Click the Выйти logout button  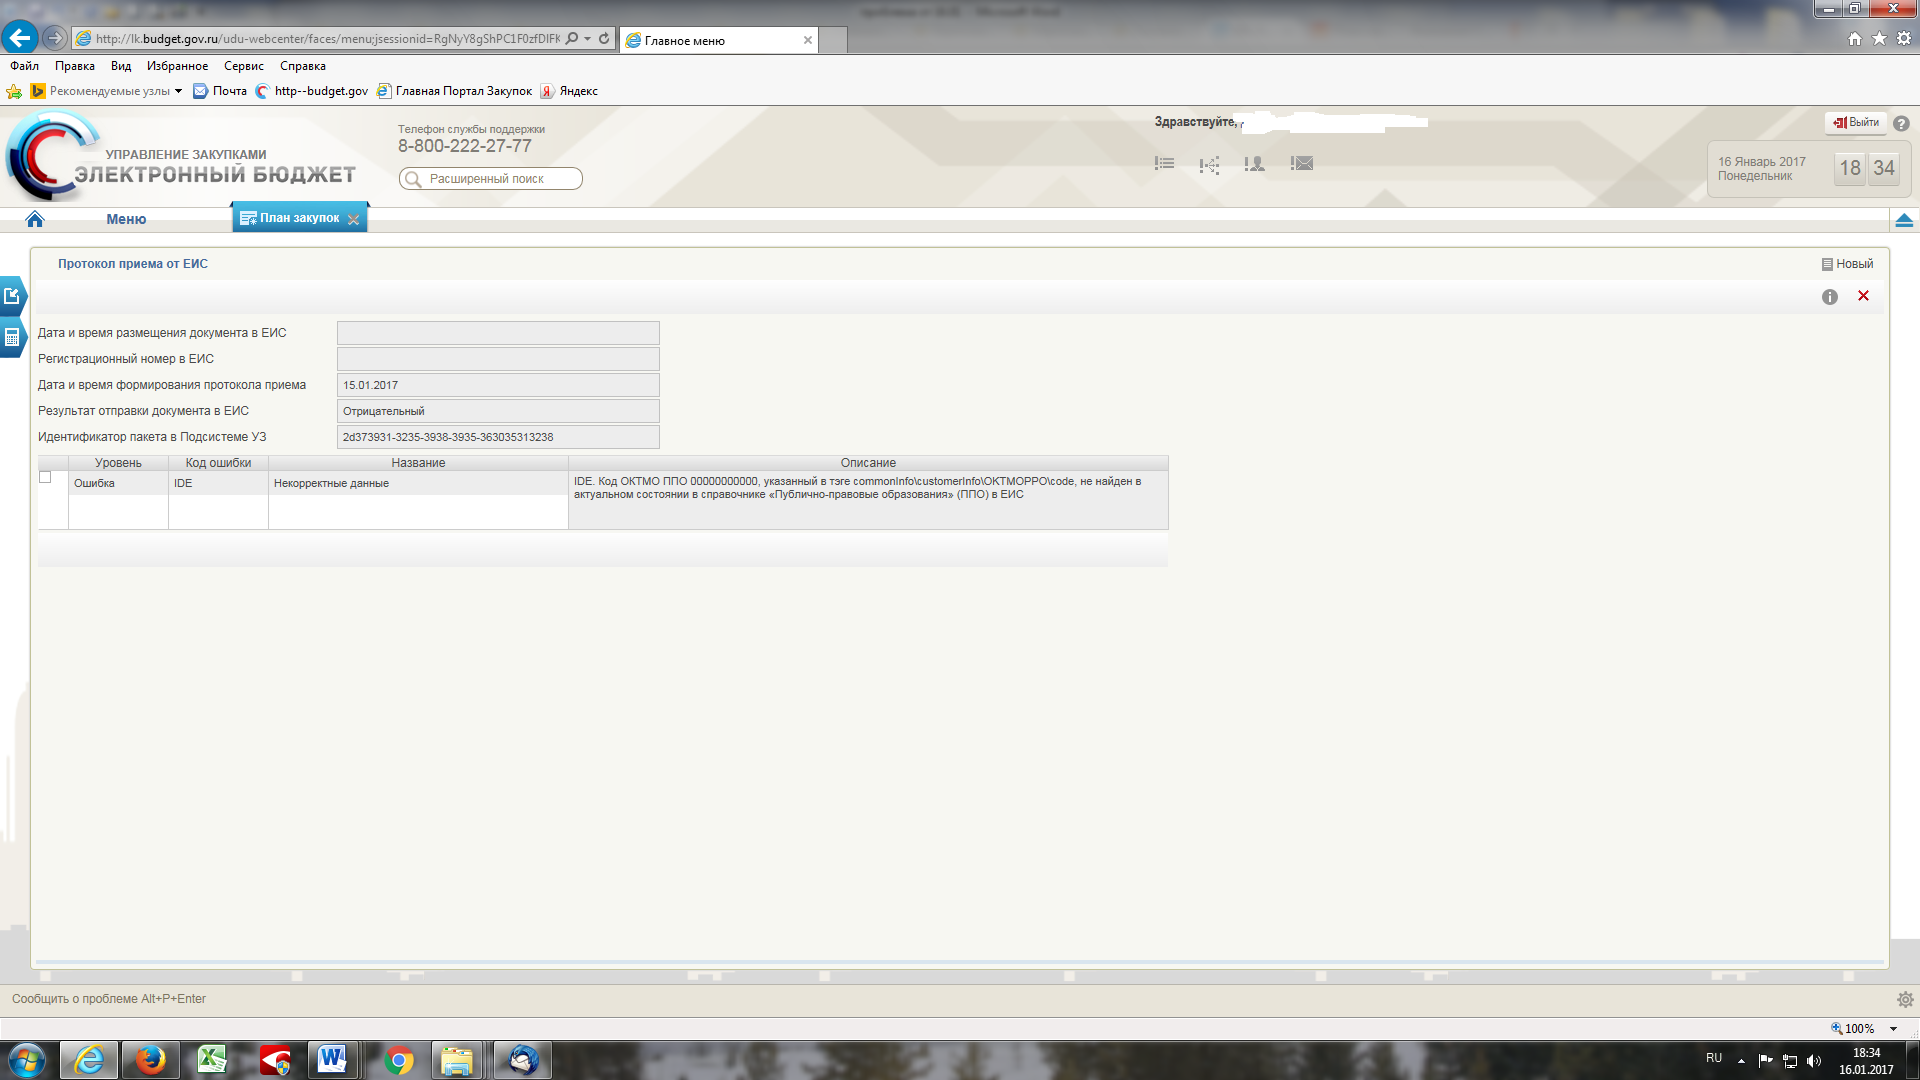click(x=1856, y=122)
